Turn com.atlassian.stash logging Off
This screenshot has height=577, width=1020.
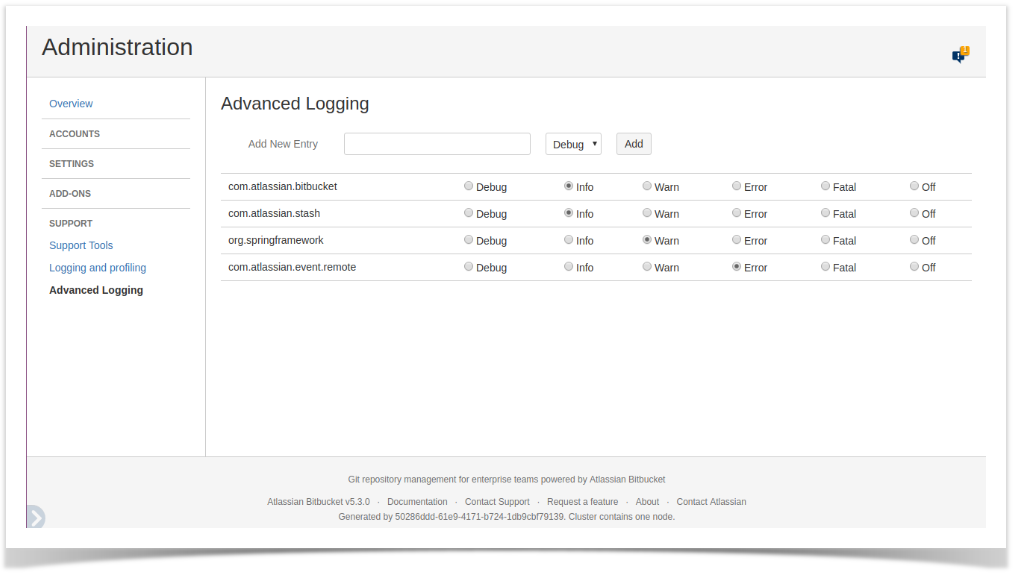[914, 213]
